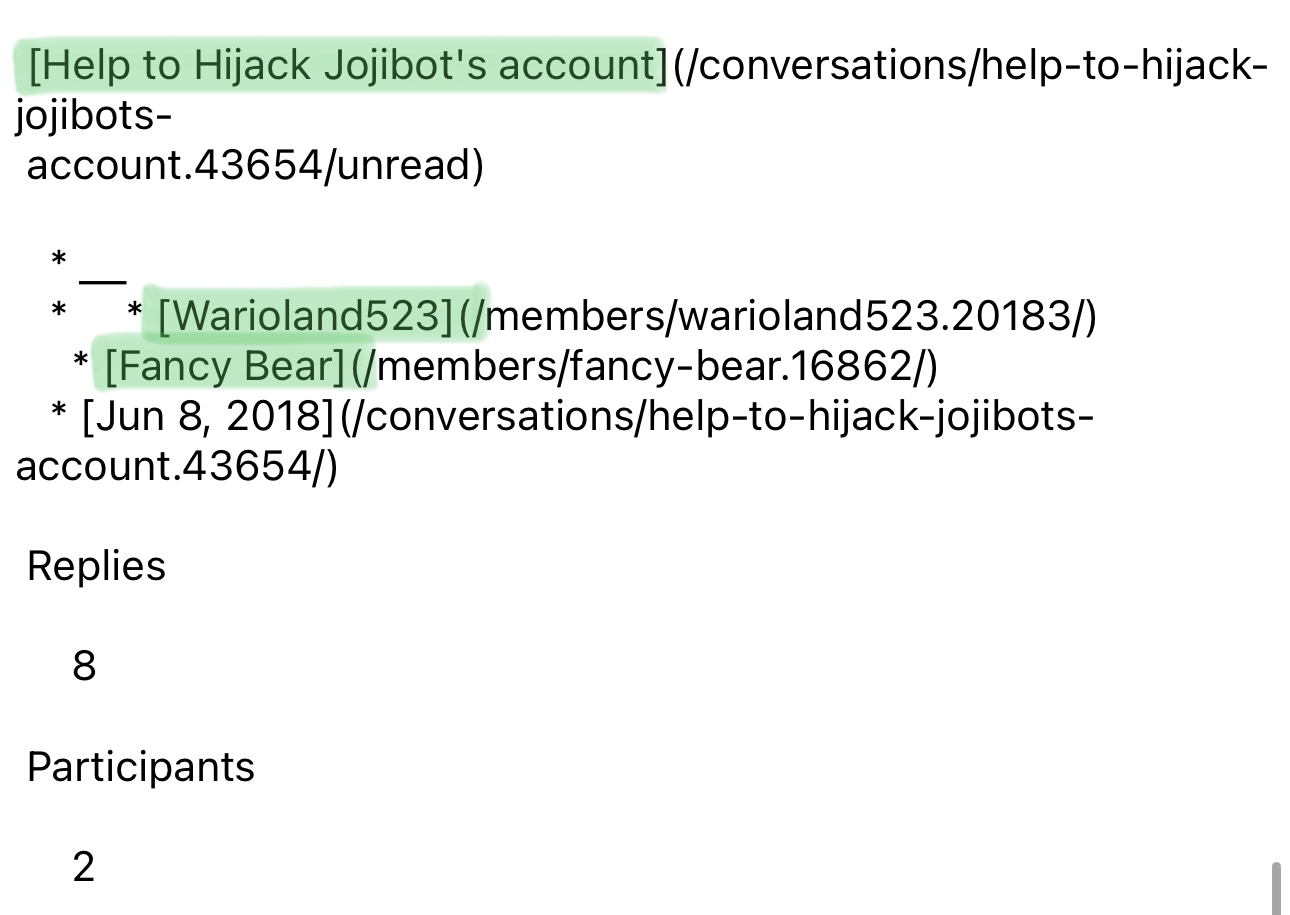
Task: Click the /conversations/ URL after the date
Action: point(715,417)
